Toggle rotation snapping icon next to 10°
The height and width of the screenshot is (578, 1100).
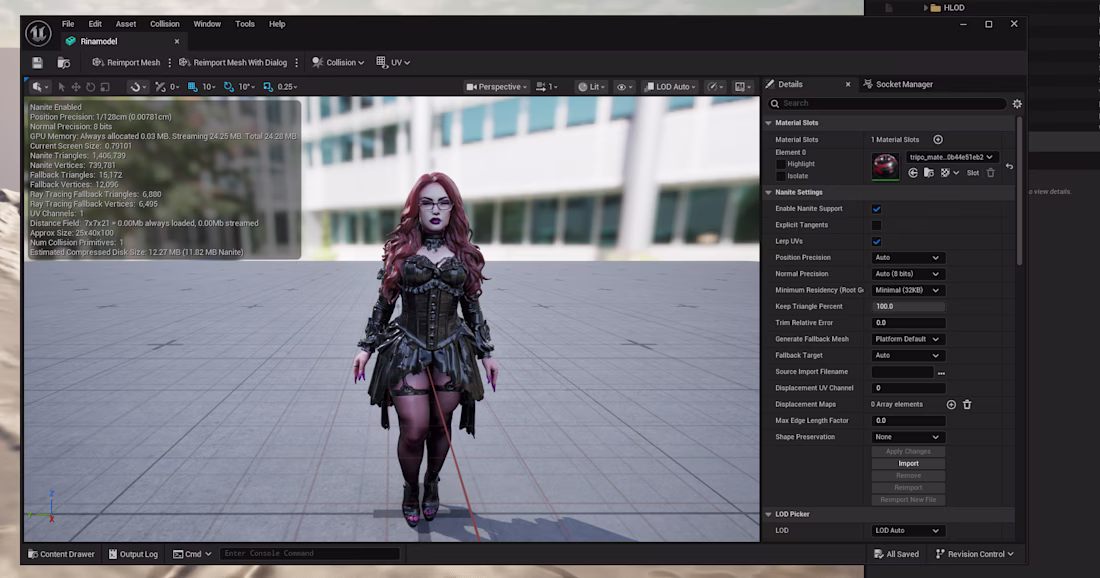[229, 87]
